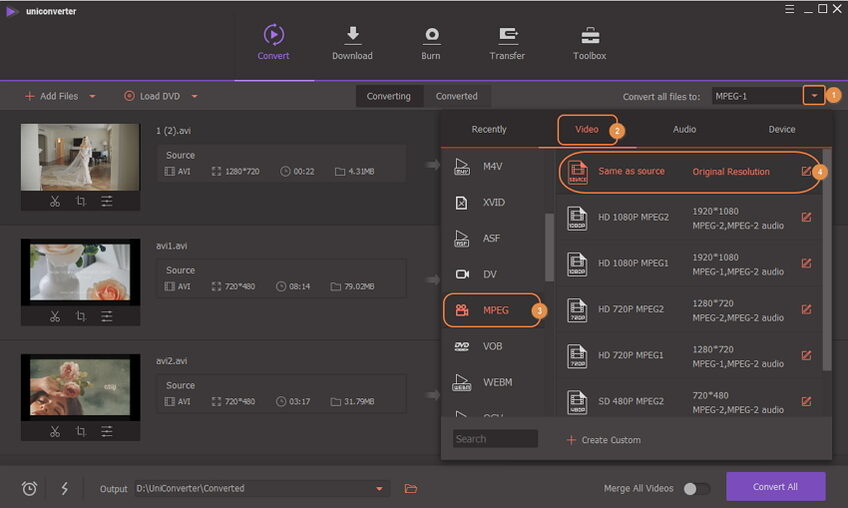Screen dimensions: 848x508
Task: Select the 1 (2).avi bride thumbnail
Action: click(80, 157)
